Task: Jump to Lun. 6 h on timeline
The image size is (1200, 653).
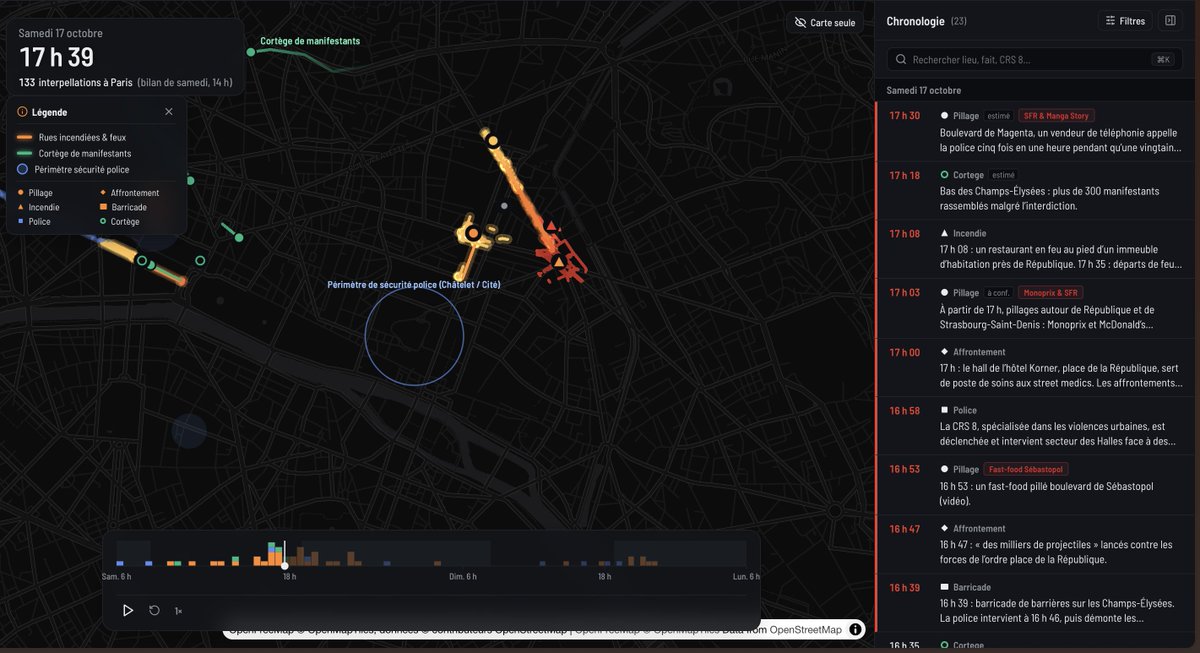Action: click(x=746, y=577)
